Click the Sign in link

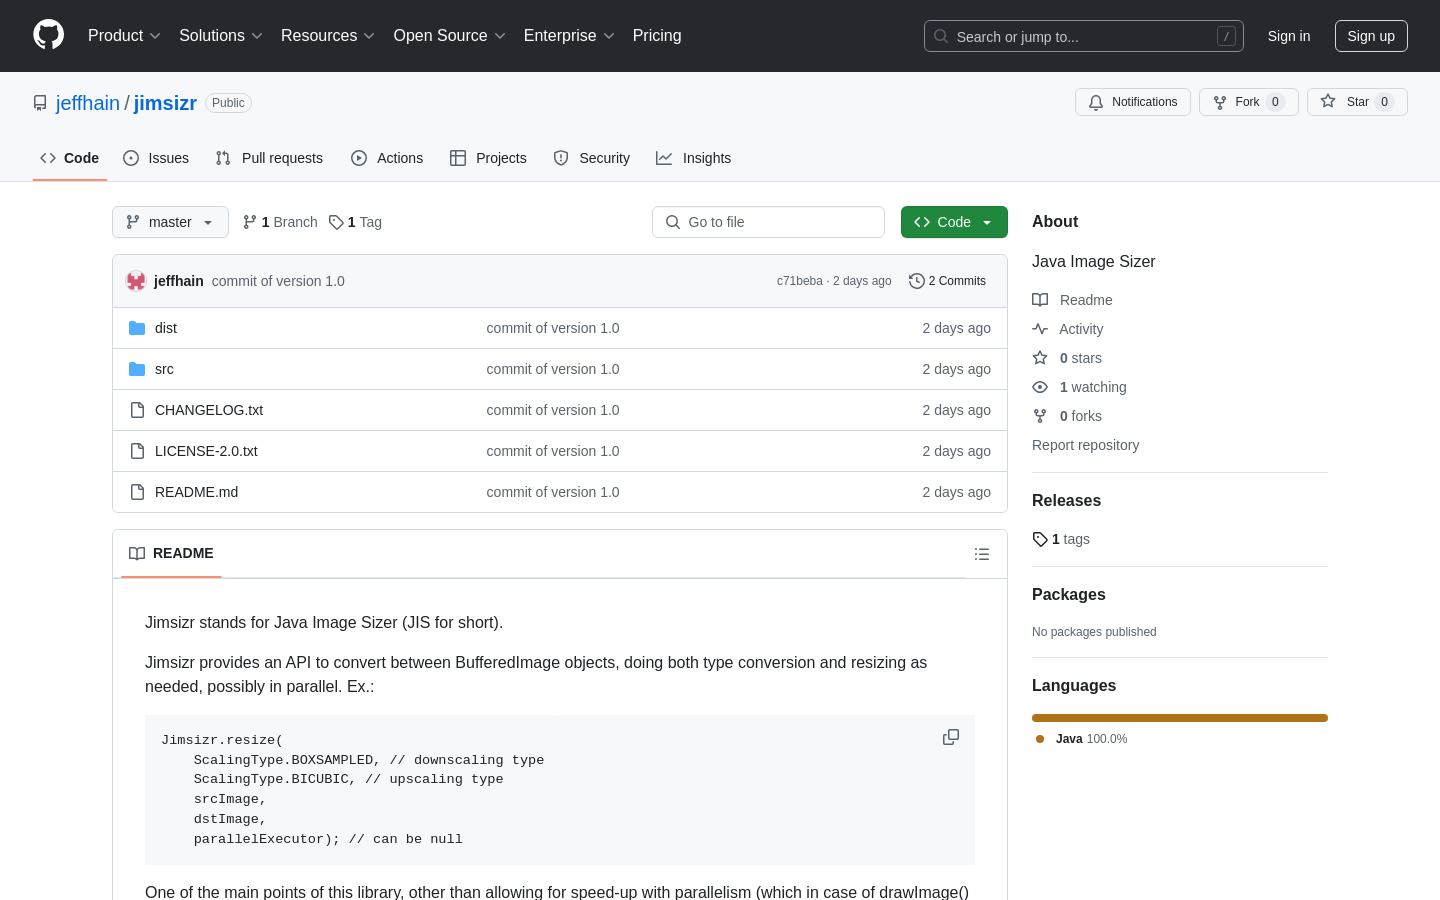(1288, 36)
